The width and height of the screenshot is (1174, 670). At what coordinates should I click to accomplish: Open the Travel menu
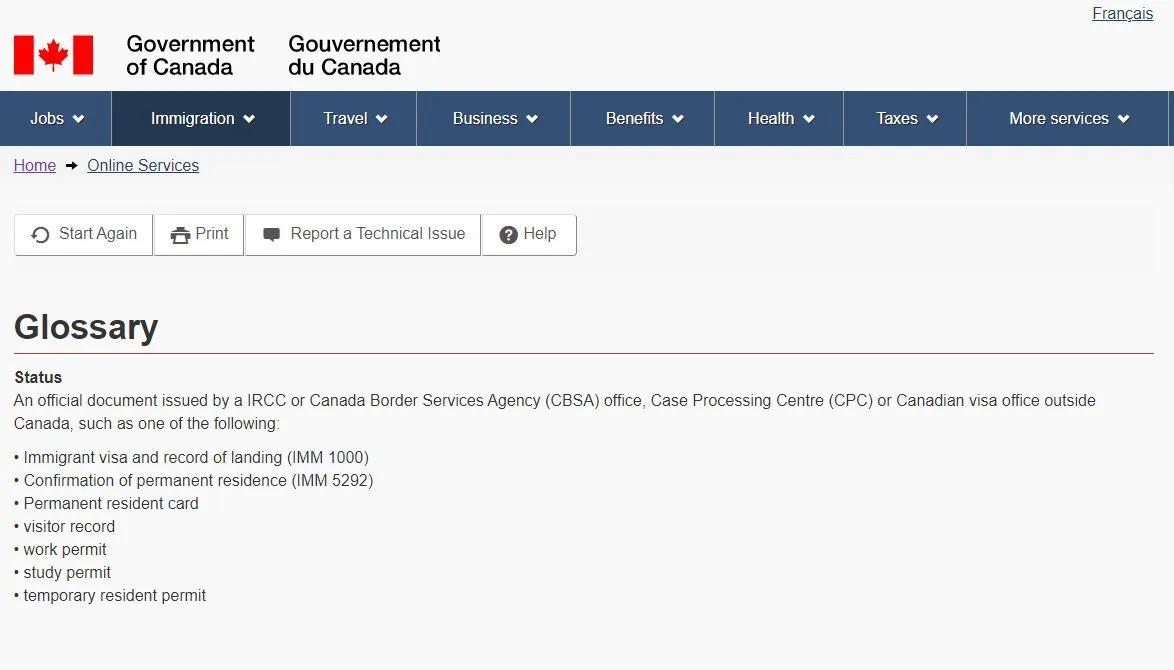[353, 118]
